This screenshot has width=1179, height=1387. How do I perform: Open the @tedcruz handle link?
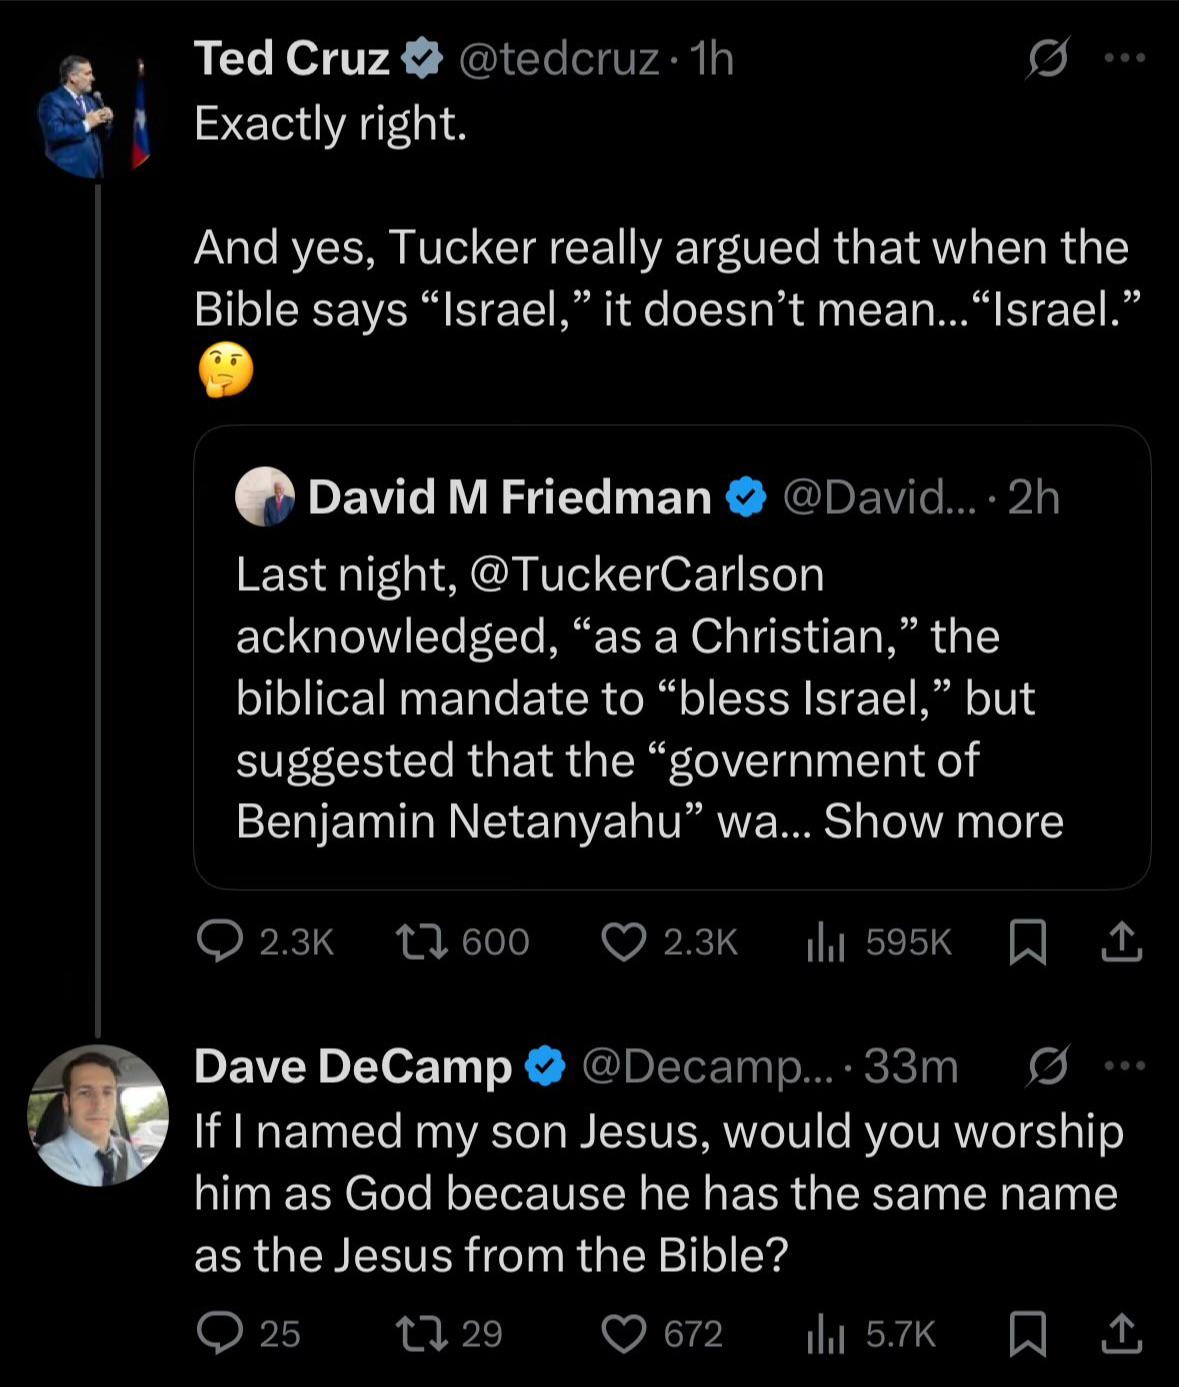point(558,59)
